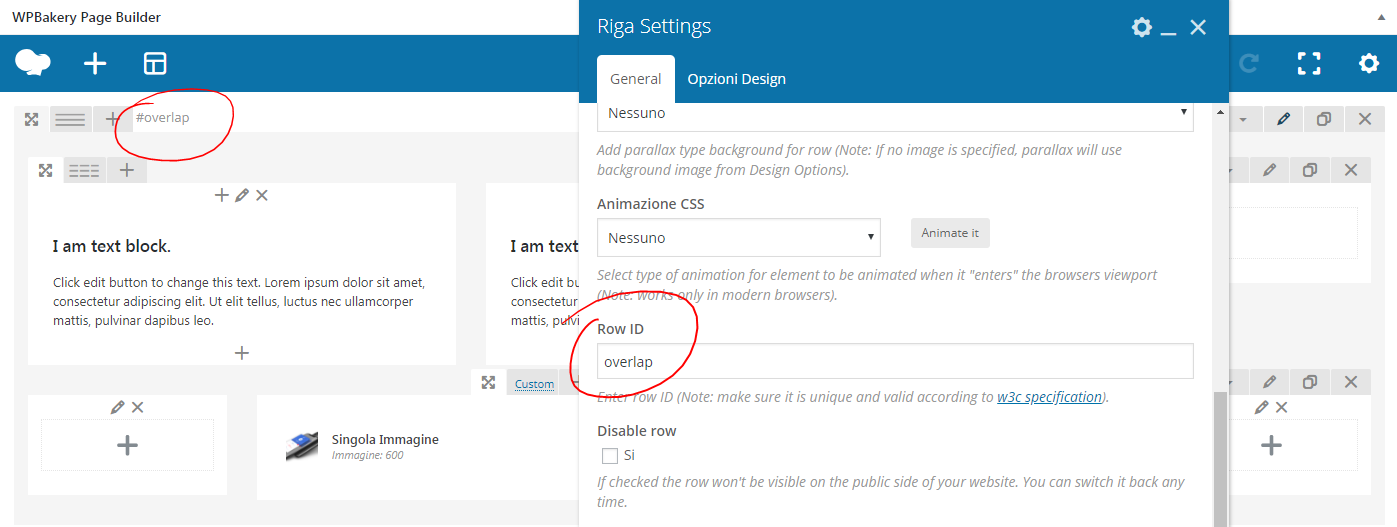Click the redo arrow in top toolbar
Screen dimensions: 1397x527
(1249, 64)
